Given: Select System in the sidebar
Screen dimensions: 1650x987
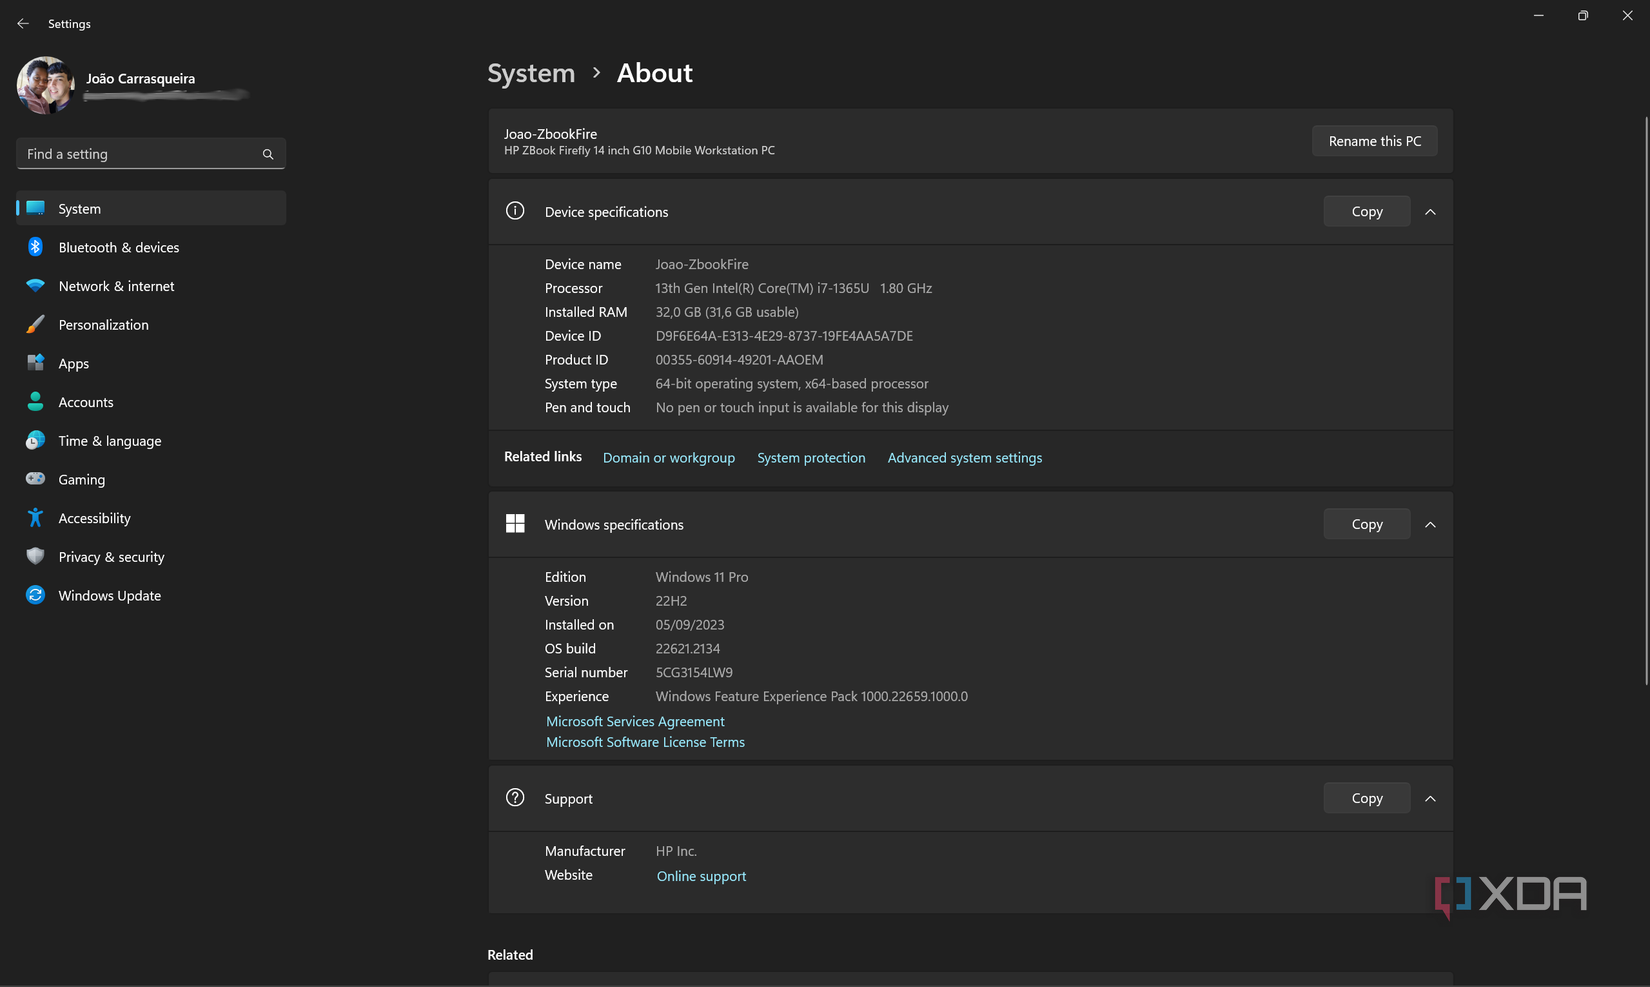Looking at the screenshot, I should click(78, 208).
